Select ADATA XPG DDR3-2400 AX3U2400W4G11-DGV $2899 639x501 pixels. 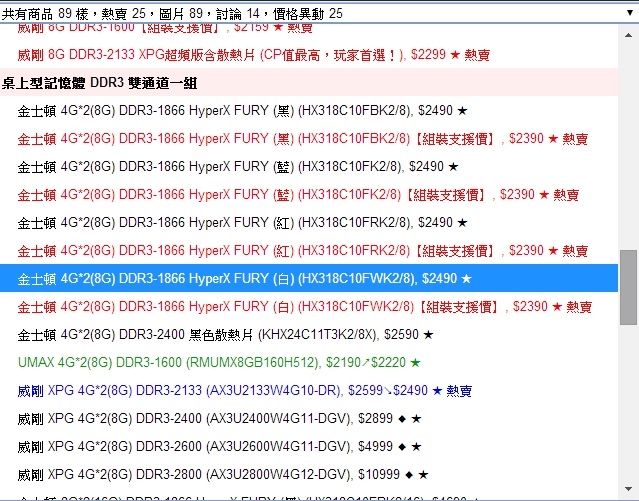309,419
